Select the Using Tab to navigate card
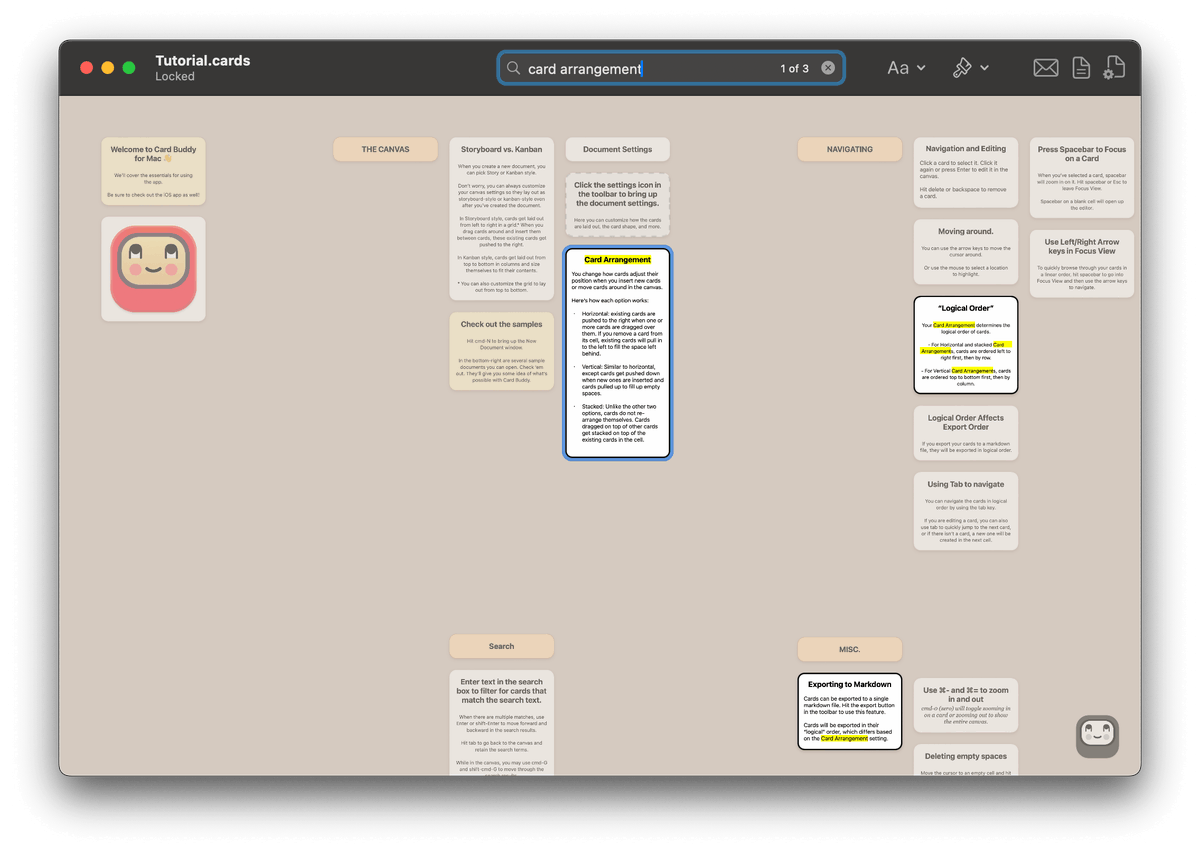Viewport: 1200px width, 854px height. 965,511
